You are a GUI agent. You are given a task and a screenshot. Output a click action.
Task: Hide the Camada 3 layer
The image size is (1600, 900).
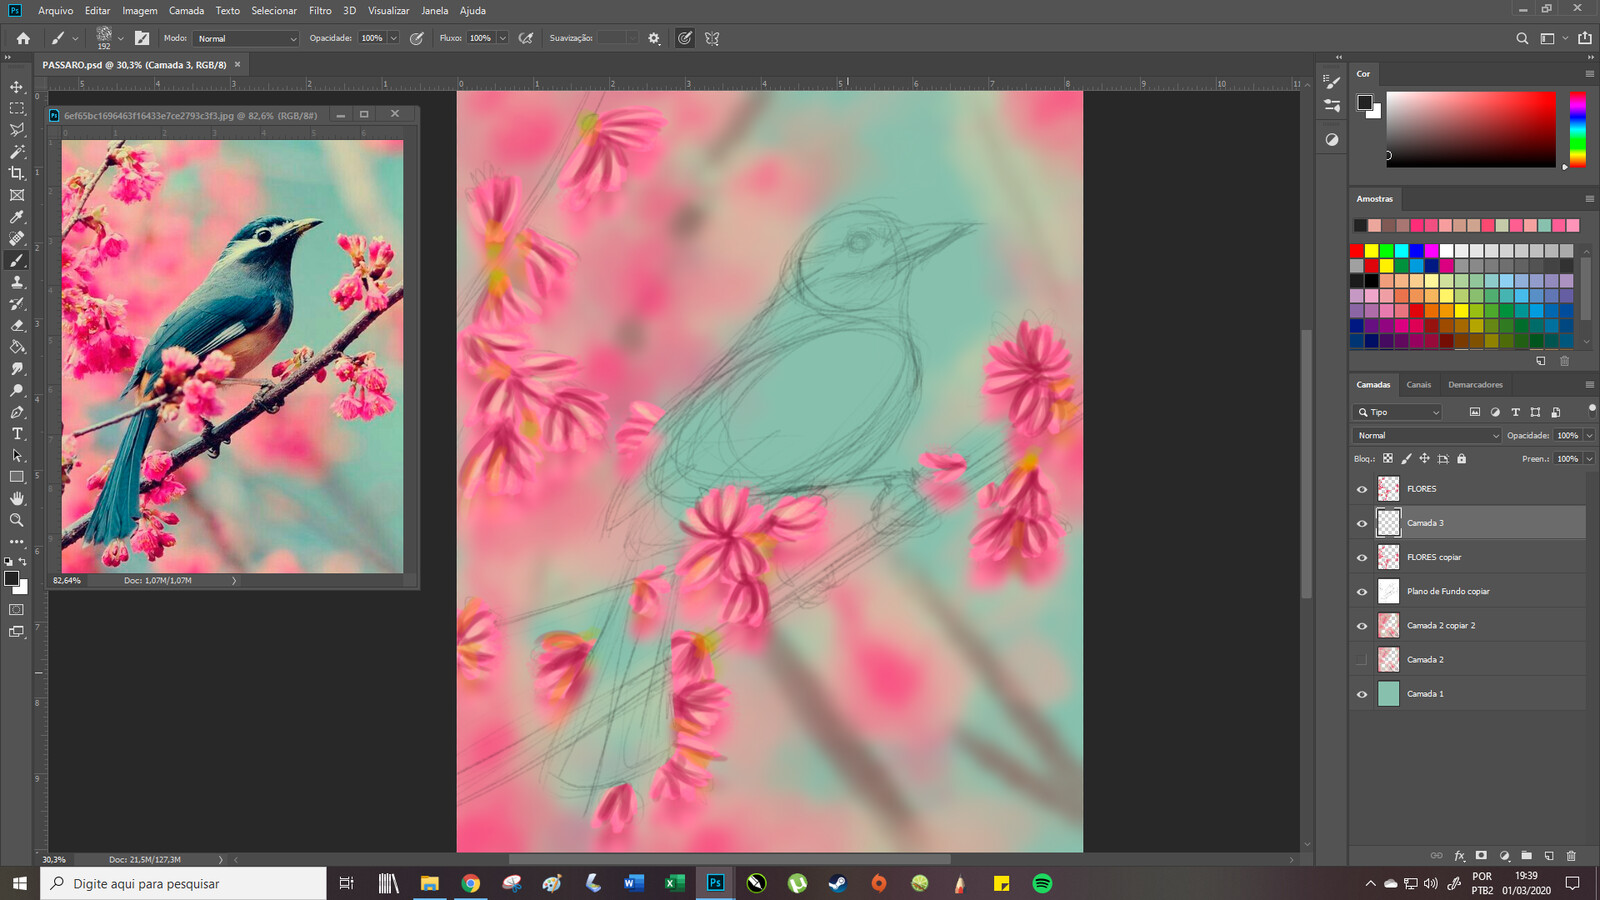[x=1361, y=523]
